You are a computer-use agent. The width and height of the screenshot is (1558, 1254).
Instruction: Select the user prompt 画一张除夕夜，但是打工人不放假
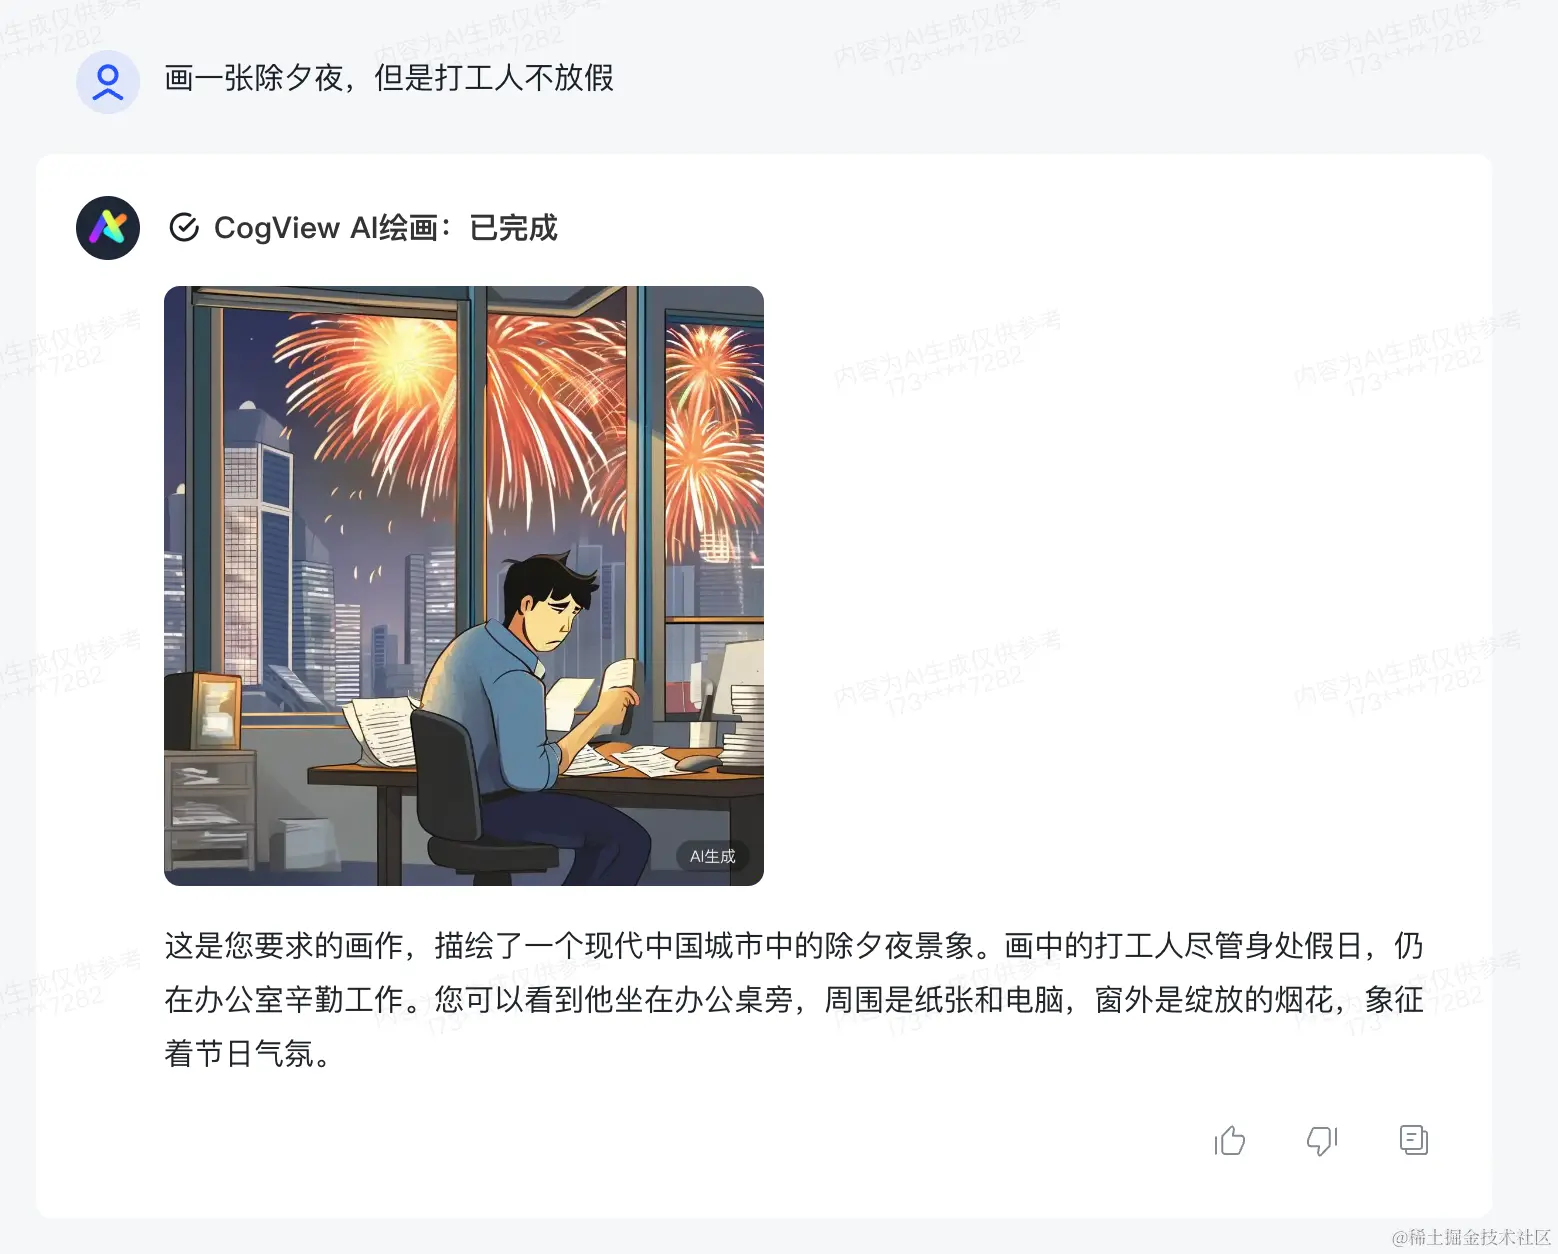point(389,78)
